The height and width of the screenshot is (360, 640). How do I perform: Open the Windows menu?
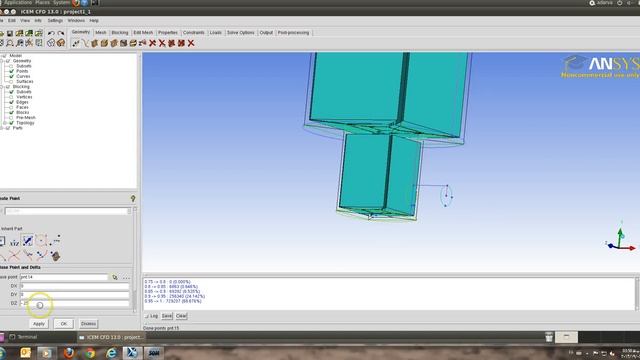(76, 20)
